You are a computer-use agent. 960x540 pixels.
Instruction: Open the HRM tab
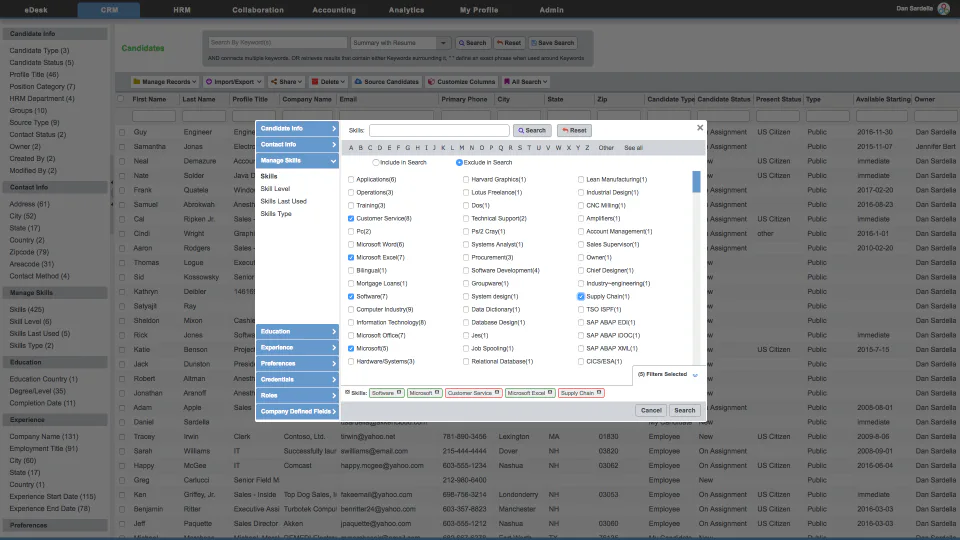coord(182,10)
